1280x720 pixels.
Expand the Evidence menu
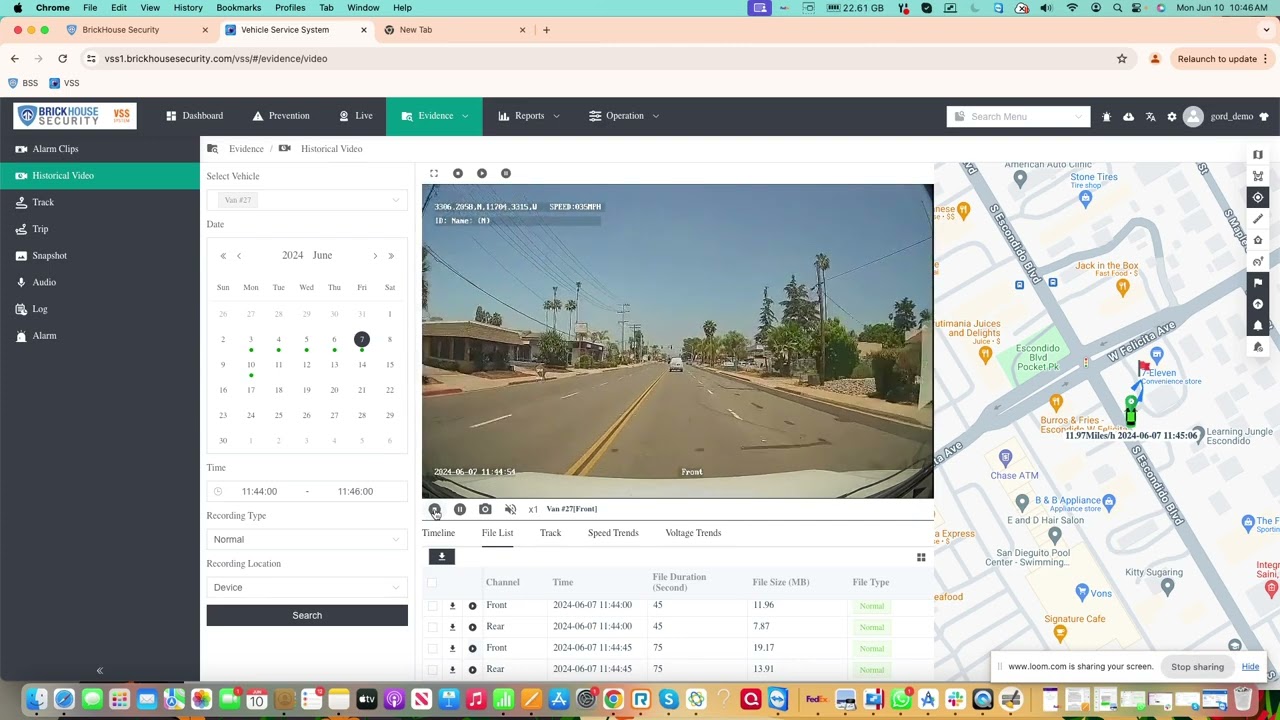point(434,116)
